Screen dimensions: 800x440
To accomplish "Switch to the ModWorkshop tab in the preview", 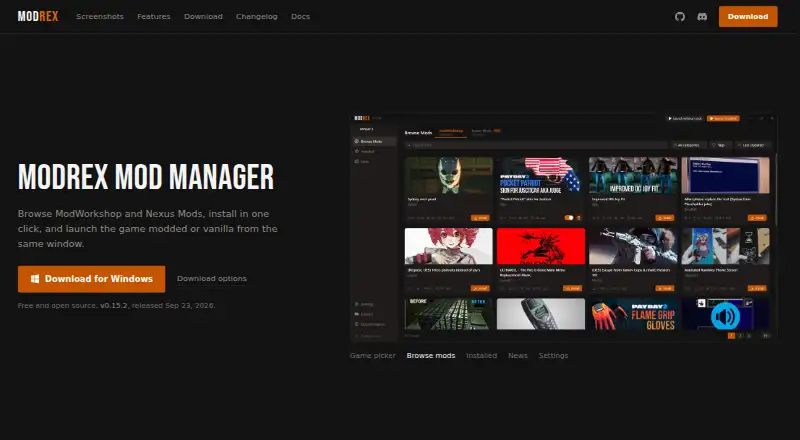I will pyautogui.click(x=451, y=132).
